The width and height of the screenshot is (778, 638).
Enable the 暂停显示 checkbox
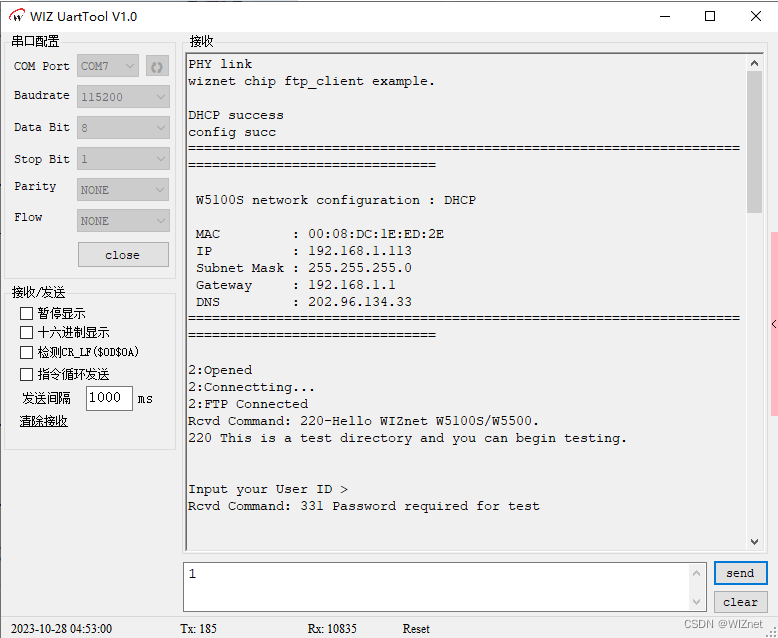tap(26, 314)
